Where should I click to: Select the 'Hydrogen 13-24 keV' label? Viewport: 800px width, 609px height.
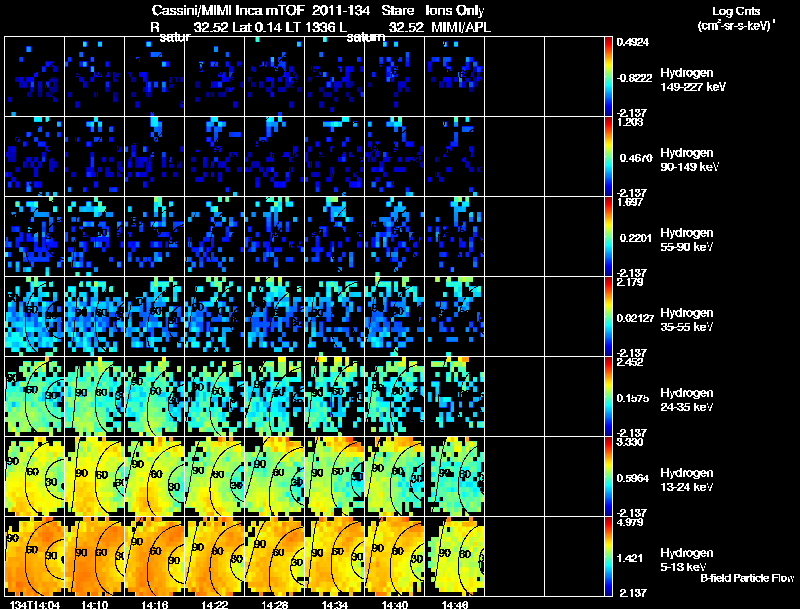(687, 480)
